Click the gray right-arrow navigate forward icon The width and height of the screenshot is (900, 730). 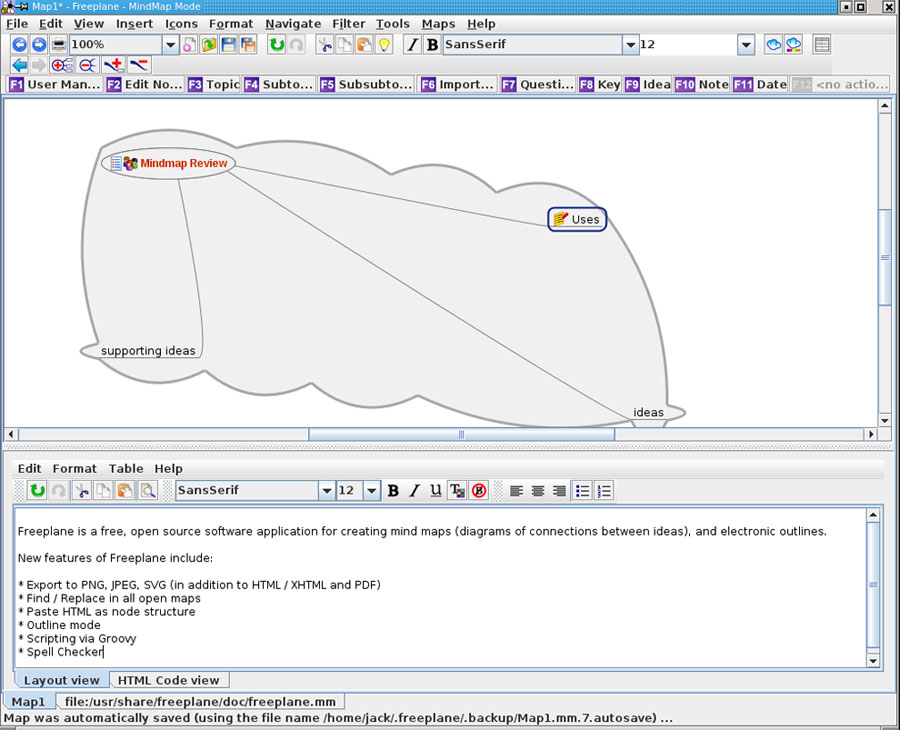click(39, 65)
